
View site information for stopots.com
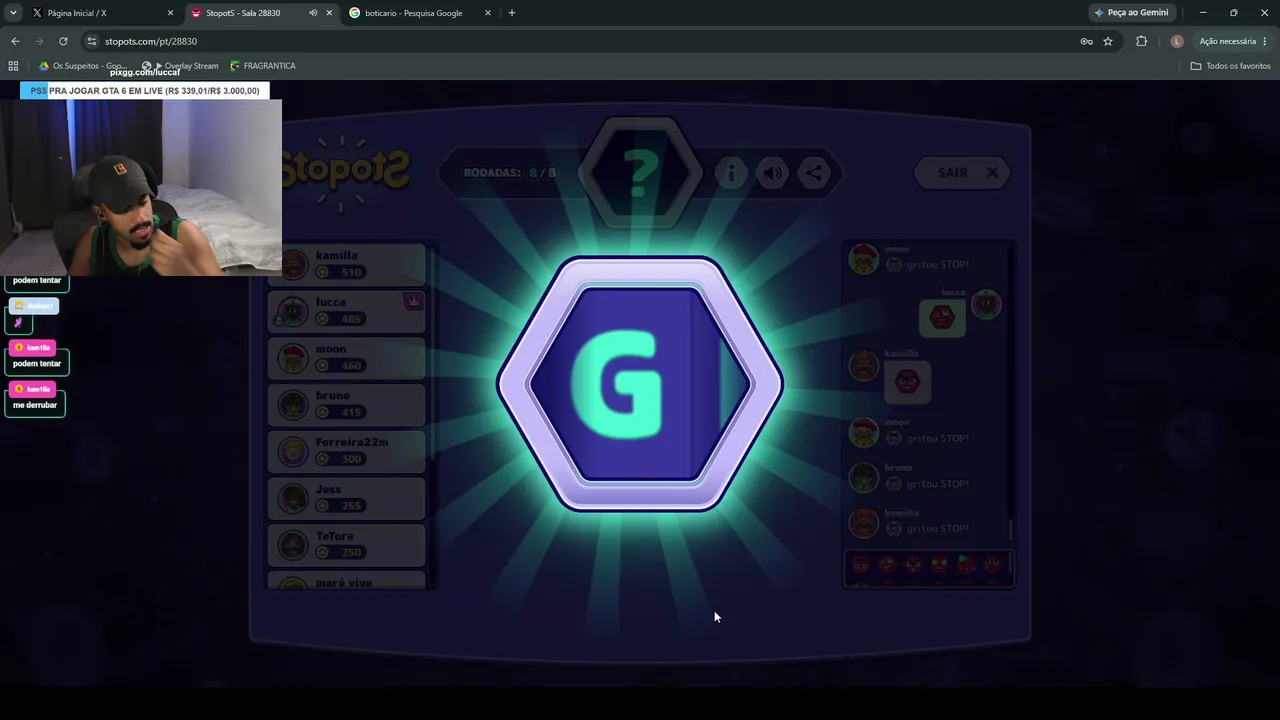point(92,41)
